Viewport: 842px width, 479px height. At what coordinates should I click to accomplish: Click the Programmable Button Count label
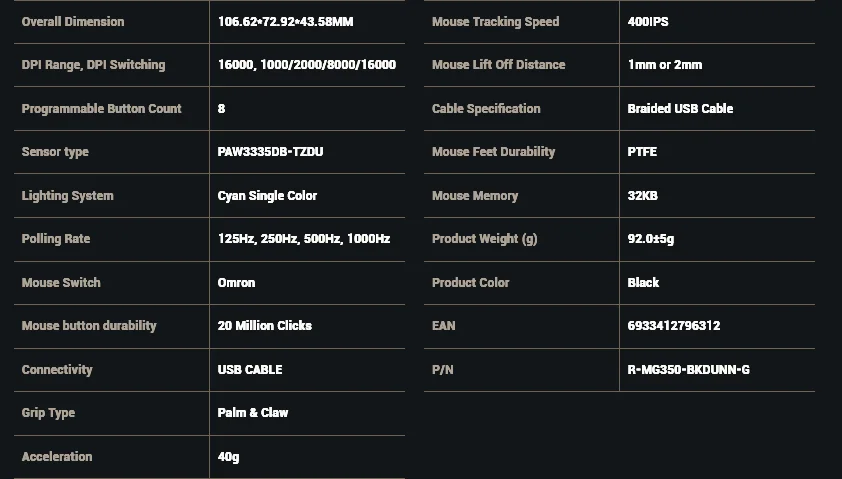[x=101, y=109]
